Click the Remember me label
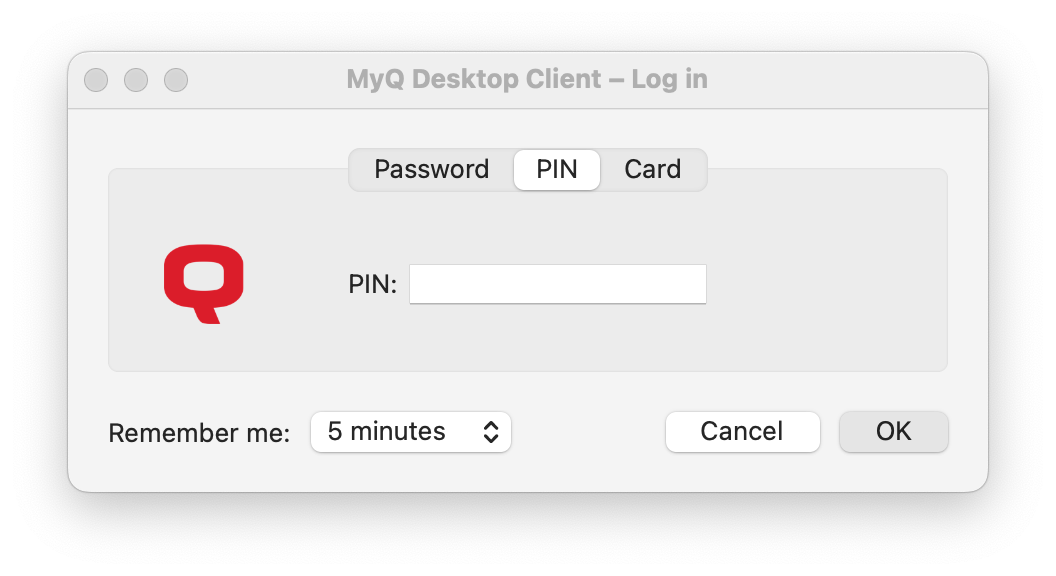1056x576 pixels. click(198, 432)
